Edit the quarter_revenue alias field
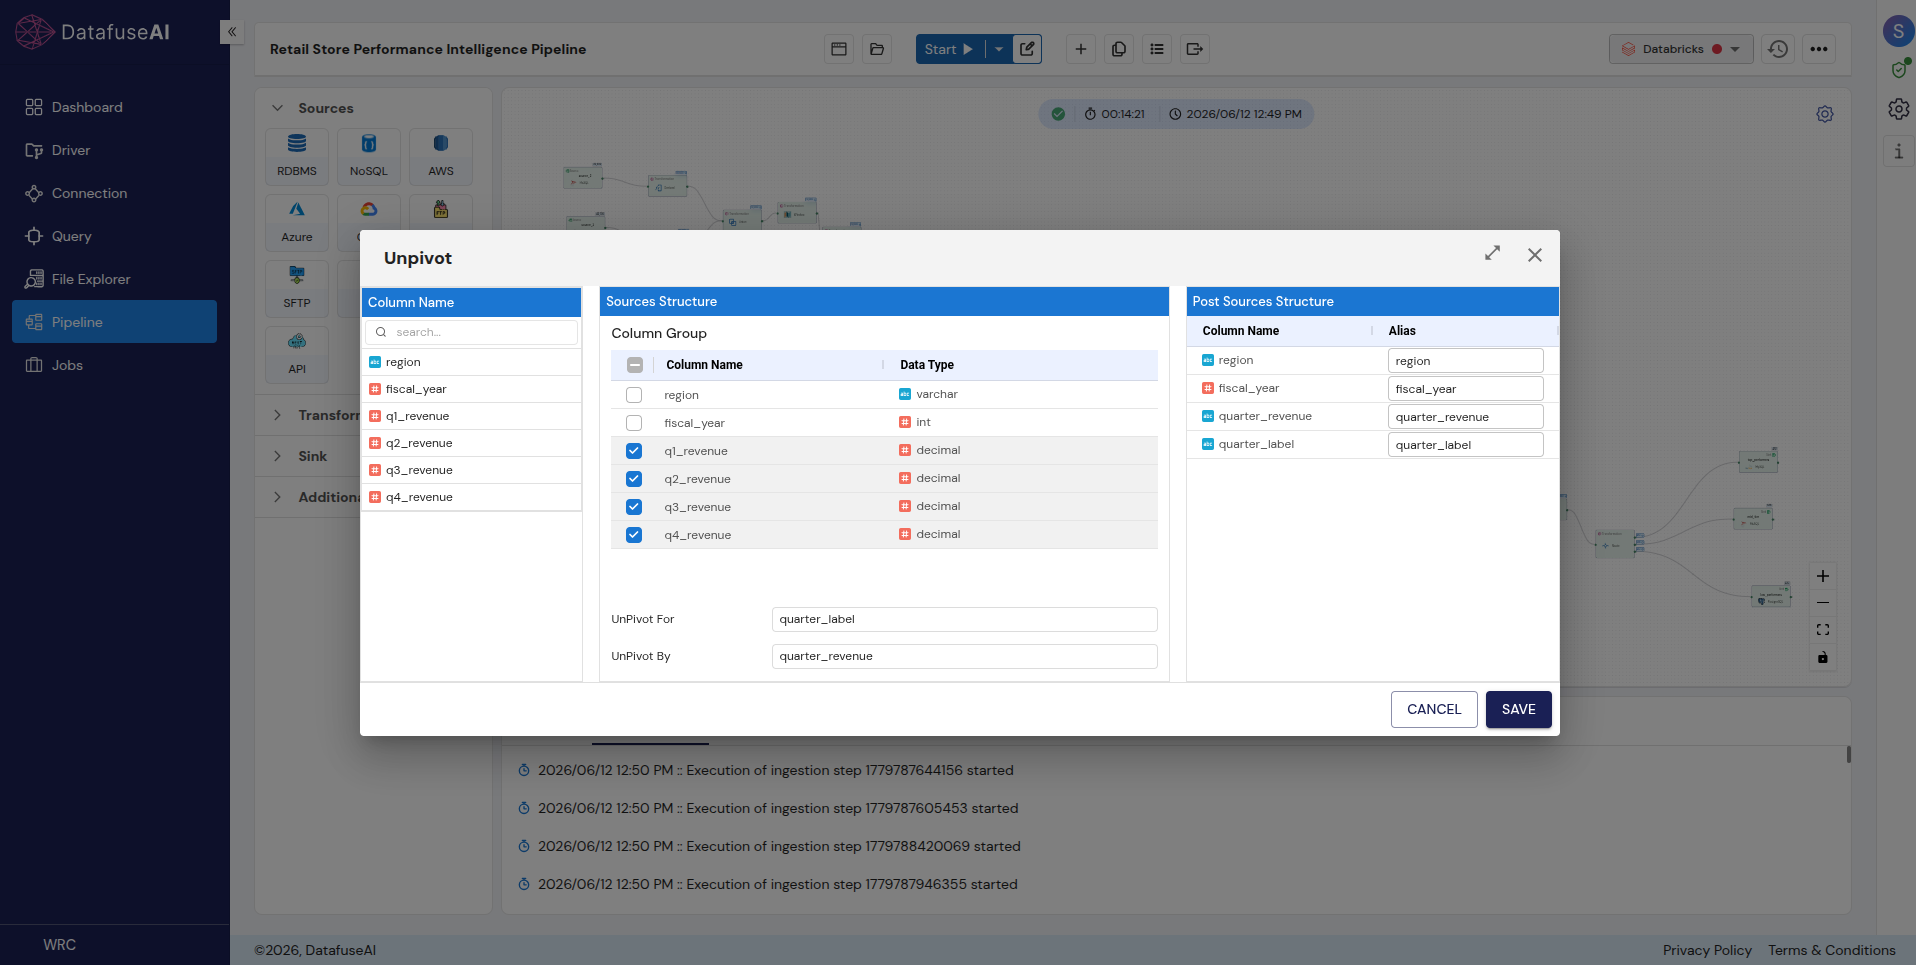Screen dimensions: 1916x965 point(1465,417)
